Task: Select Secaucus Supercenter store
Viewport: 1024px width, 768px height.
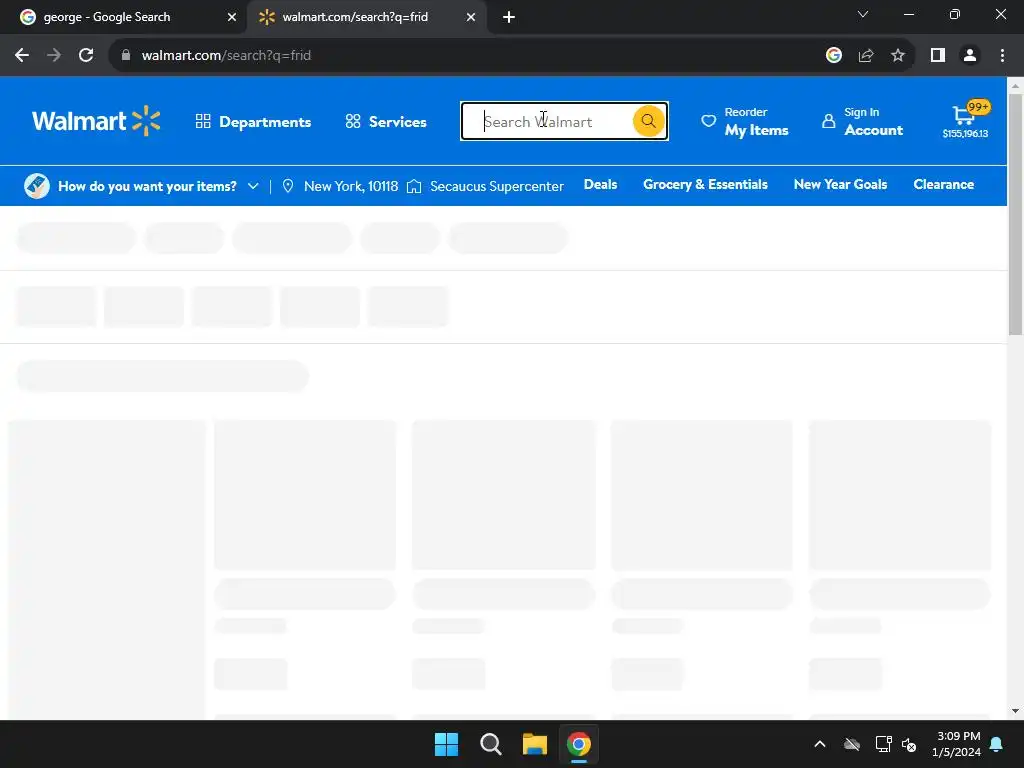Action: [x=496, y=186]
